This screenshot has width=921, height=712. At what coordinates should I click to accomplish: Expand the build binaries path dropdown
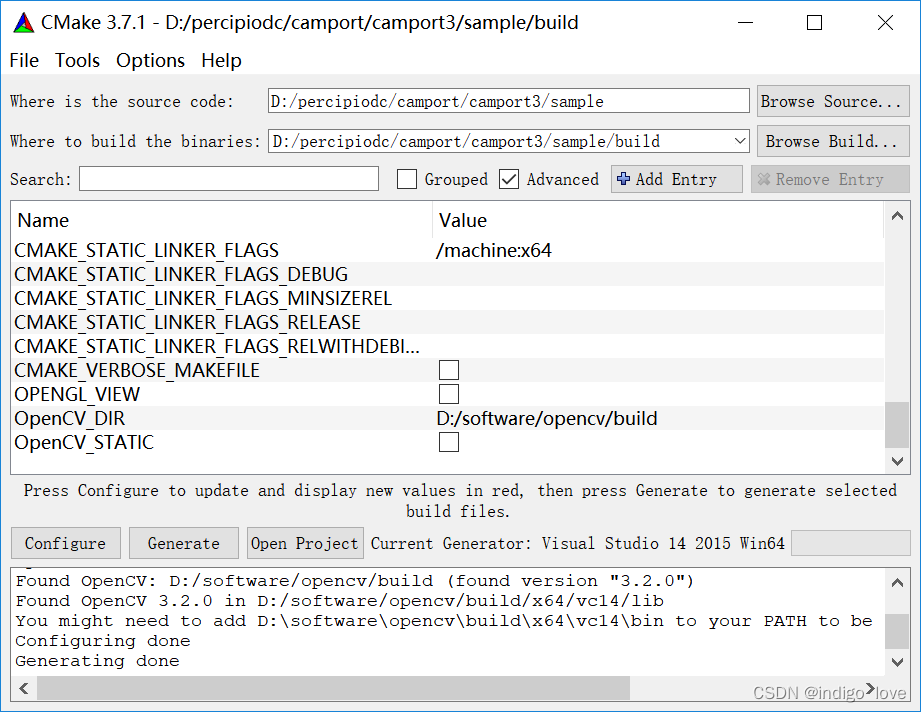click(740, 141)
